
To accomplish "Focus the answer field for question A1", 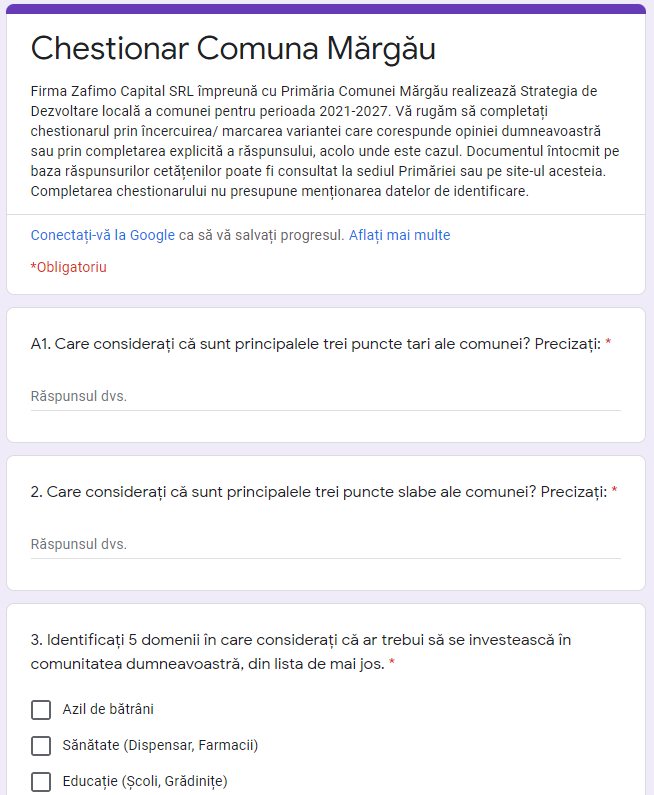I will pos(325,396).
